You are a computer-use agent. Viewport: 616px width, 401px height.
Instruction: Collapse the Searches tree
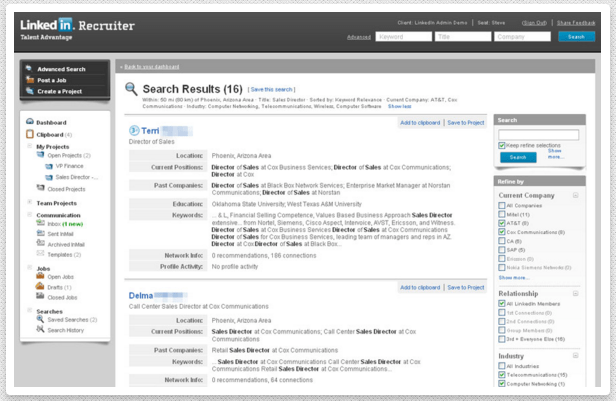(29, 310)
